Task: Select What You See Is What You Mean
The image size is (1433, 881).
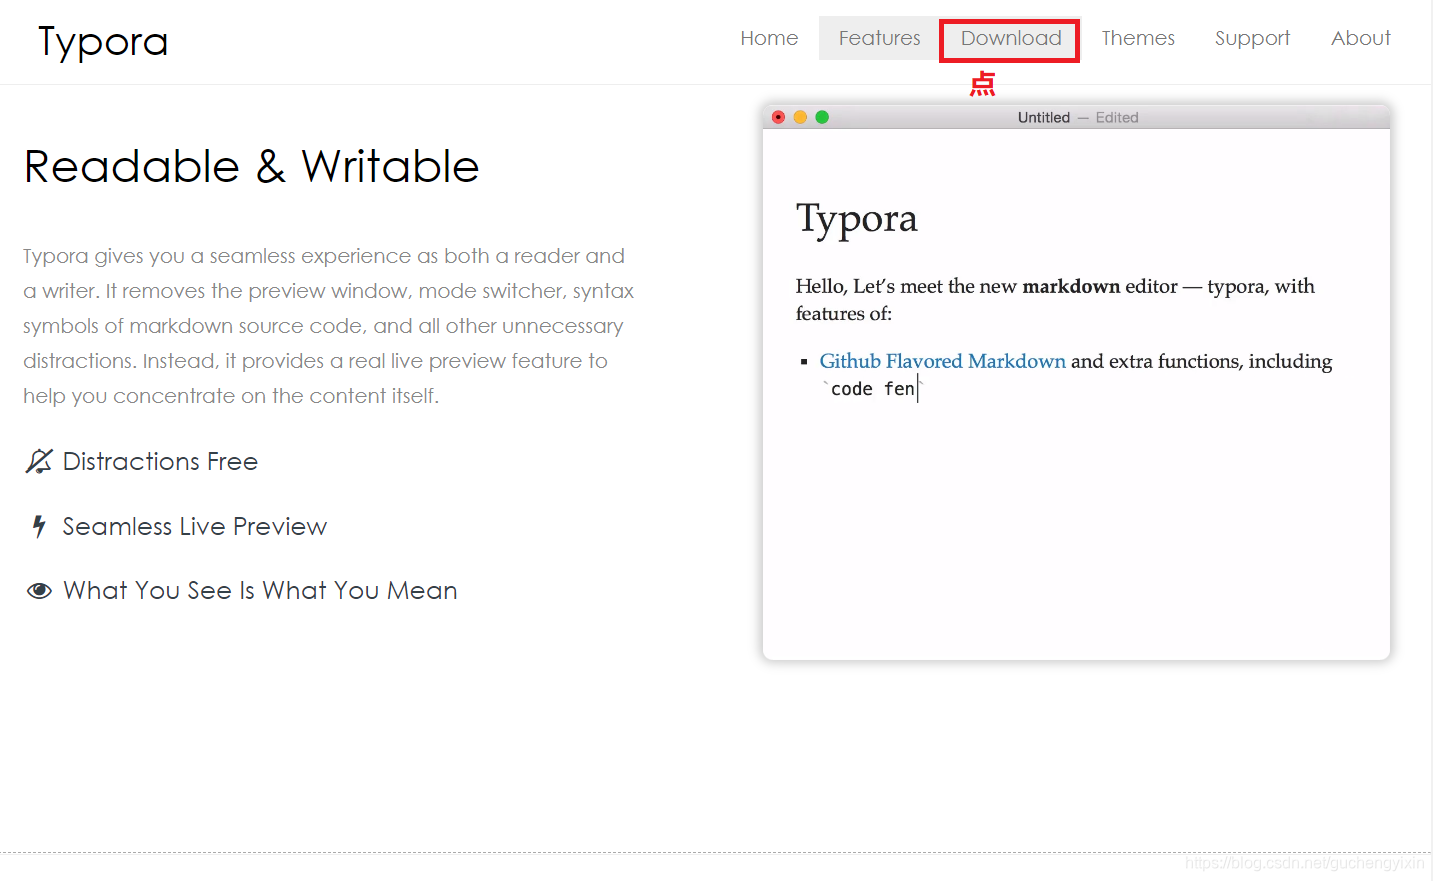Action: 260,590
